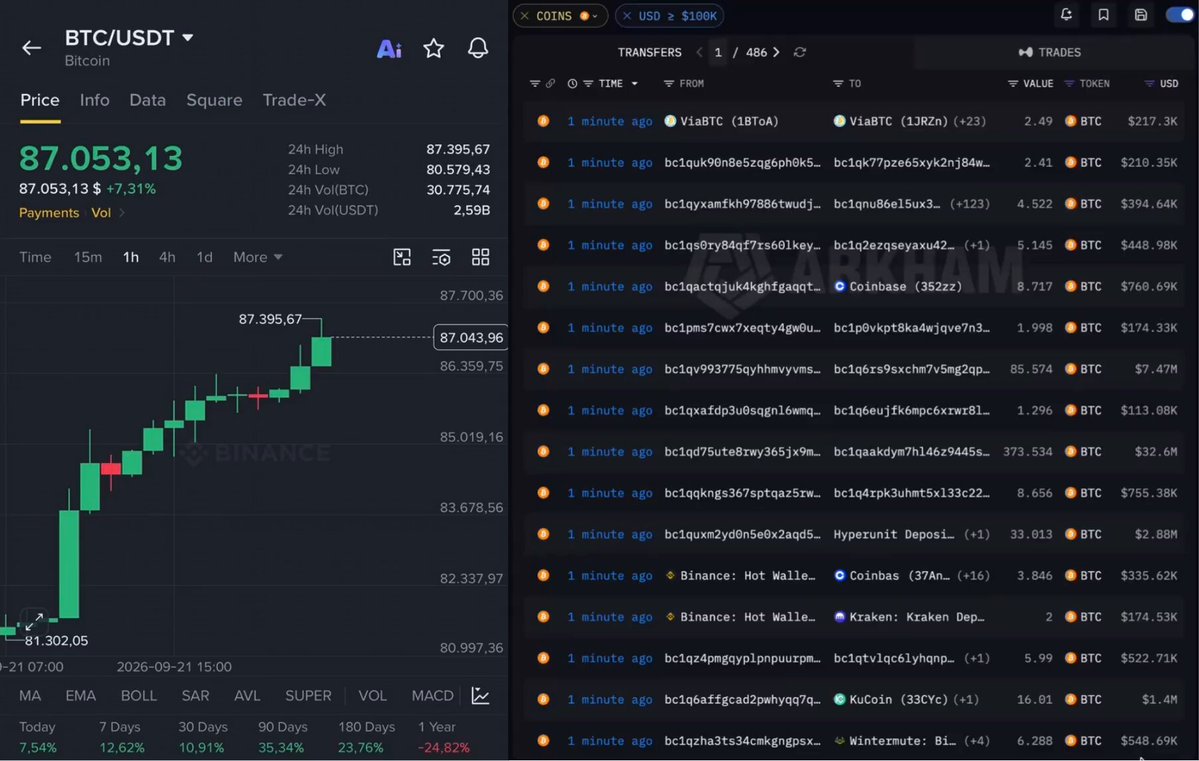Open the Square tab
Image resolution: width=1199 pixels, height=761 pixels.
point(214,100)
